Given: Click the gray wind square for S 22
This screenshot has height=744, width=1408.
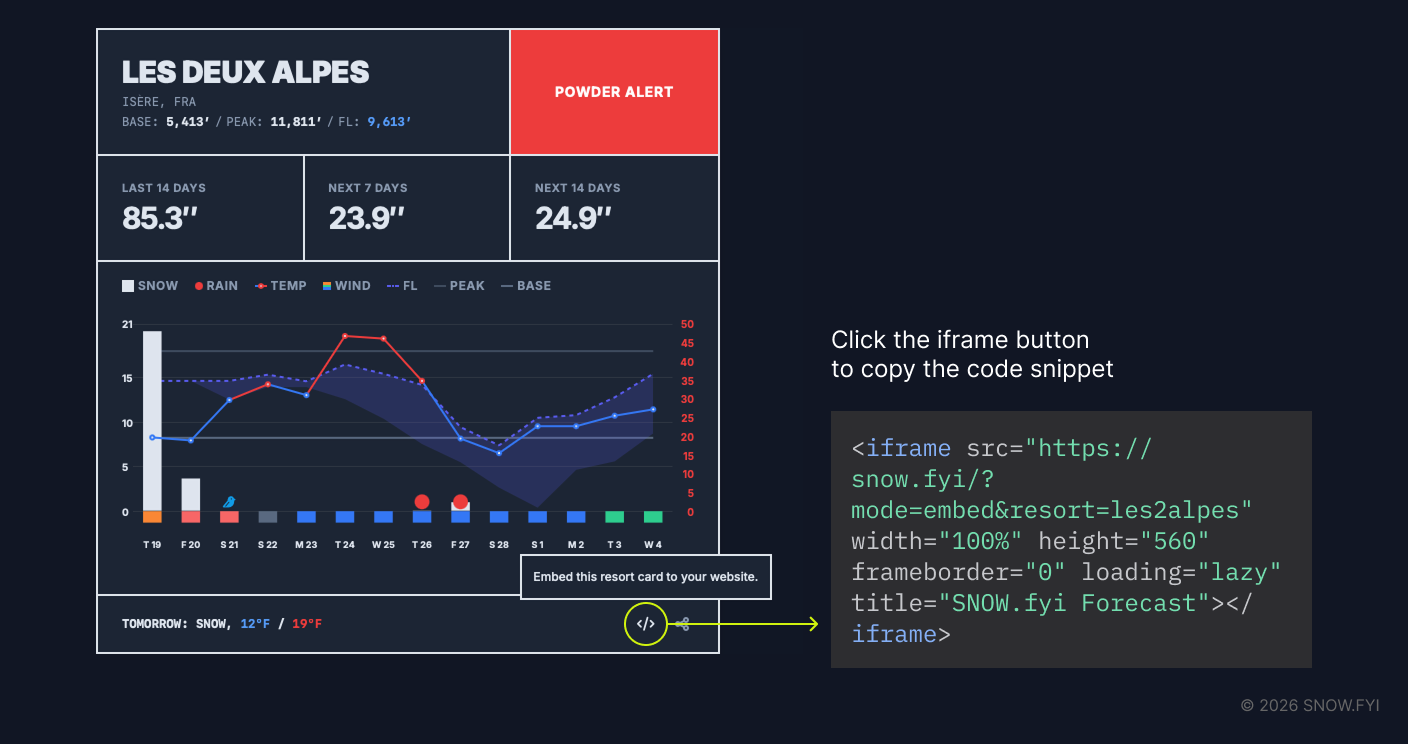Looking at the screenshot, I should (x=268, y=517).
